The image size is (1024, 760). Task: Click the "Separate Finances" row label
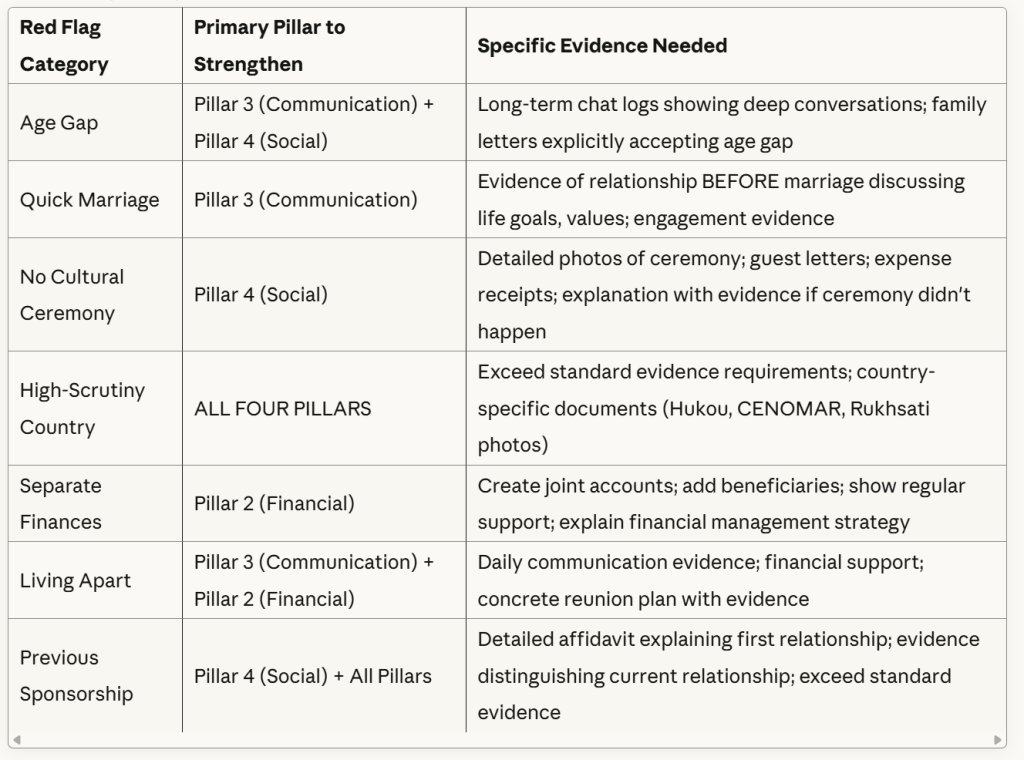pos(60,504)
